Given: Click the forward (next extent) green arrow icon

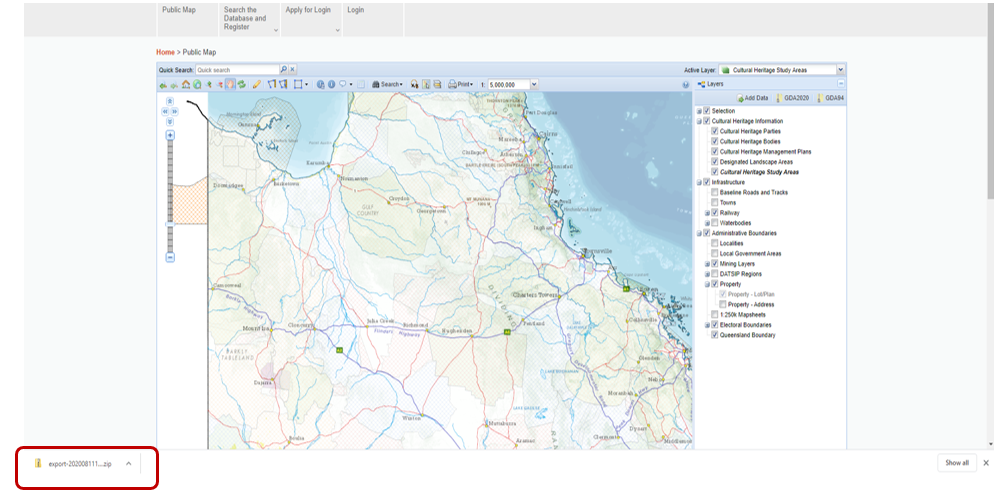Looking at the screenshot, I should [174, 84].
